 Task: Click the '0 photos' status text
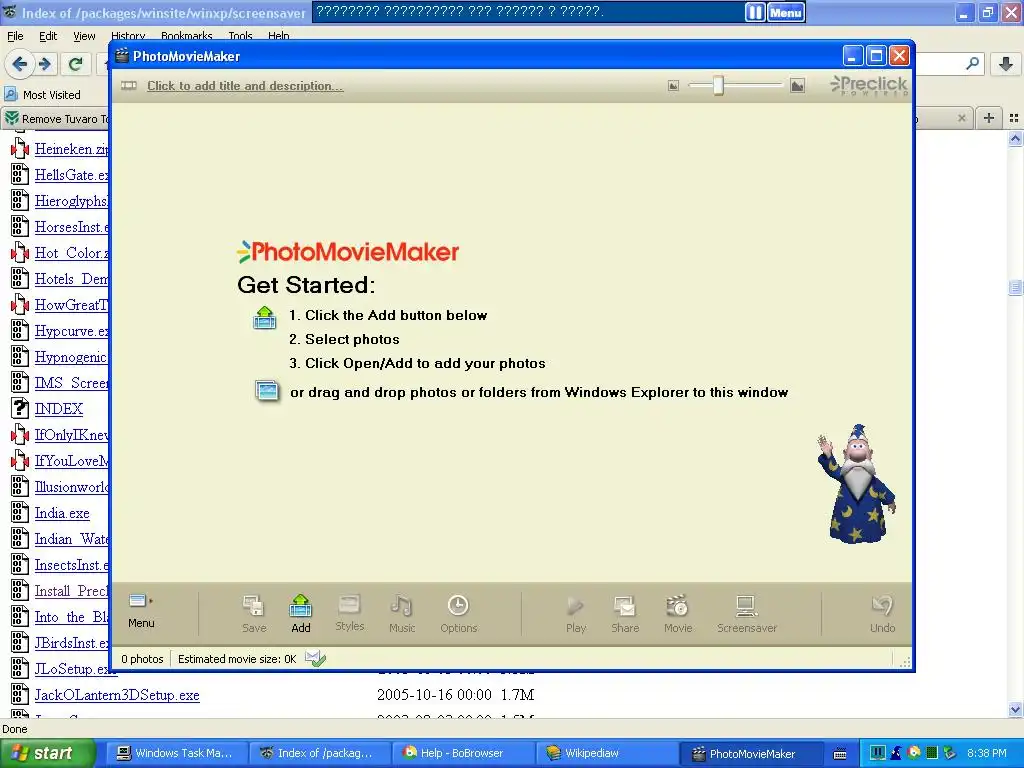[142, 659]
